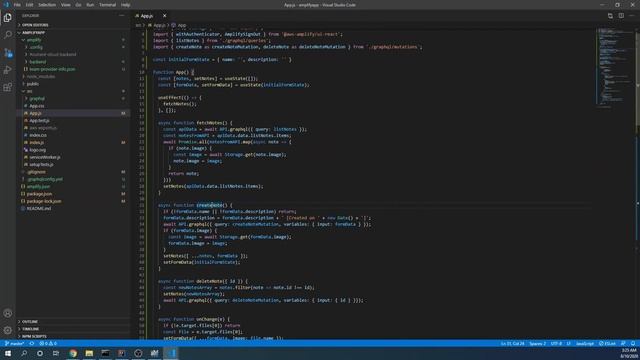Image resolution: width=640 pixels, height=360 pixels.
Task: Open the Help menu
Action: pos(126,5)
